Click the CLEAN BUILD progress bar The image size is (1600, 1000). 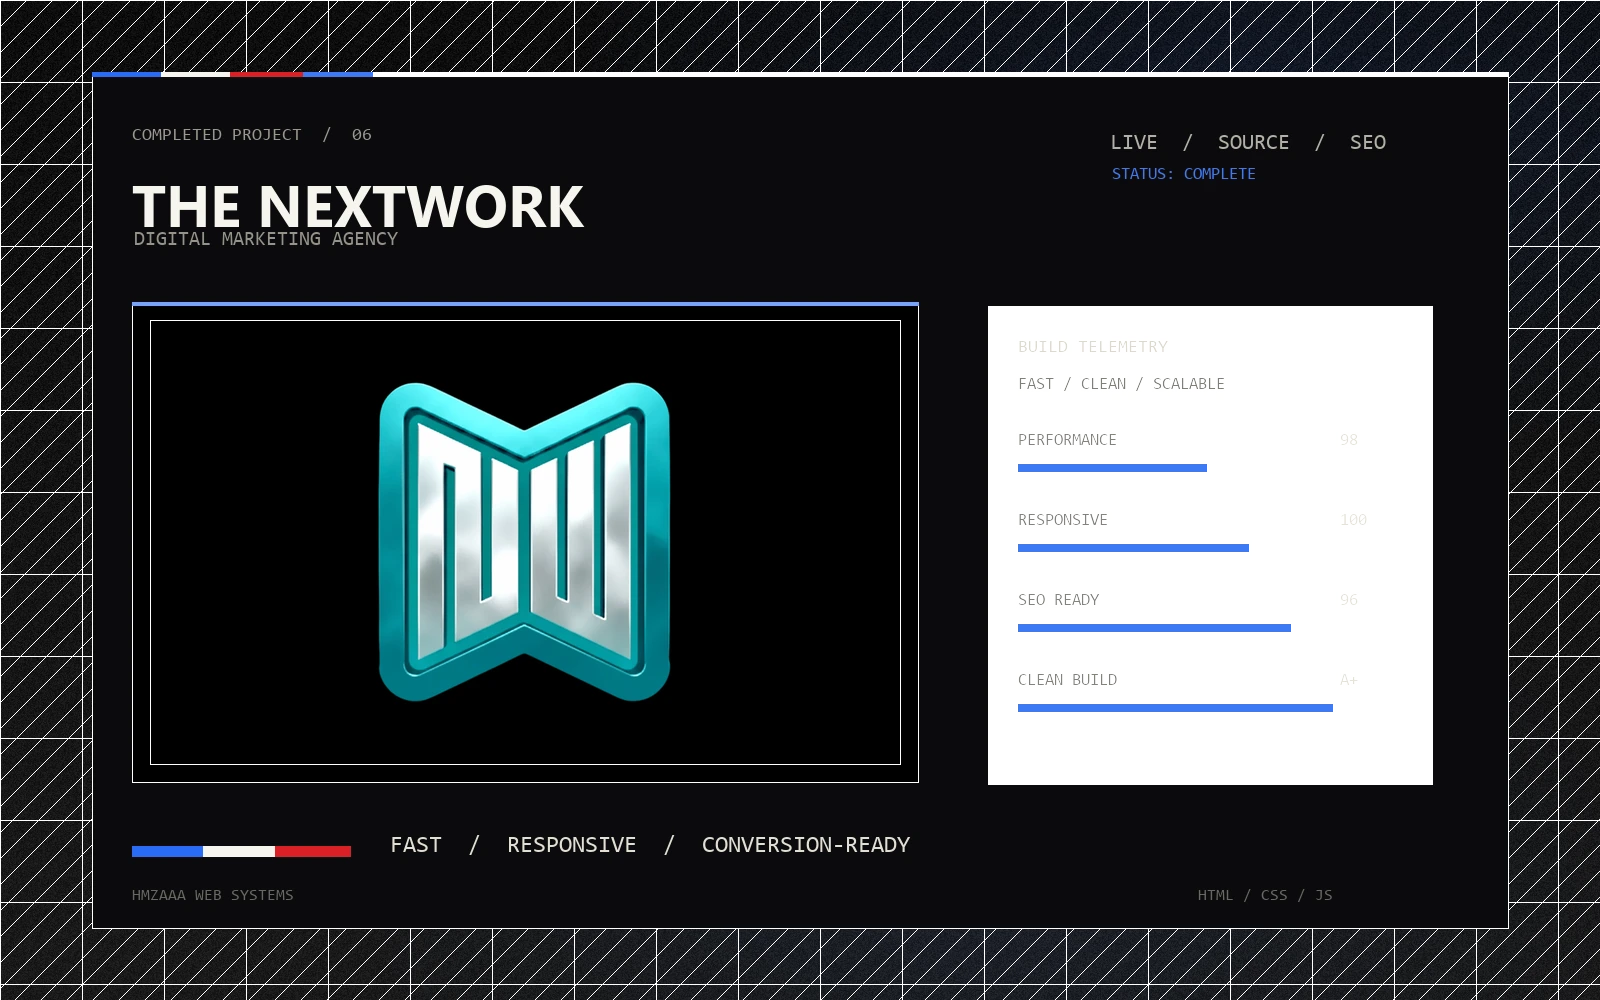[x=1175, y=708]
